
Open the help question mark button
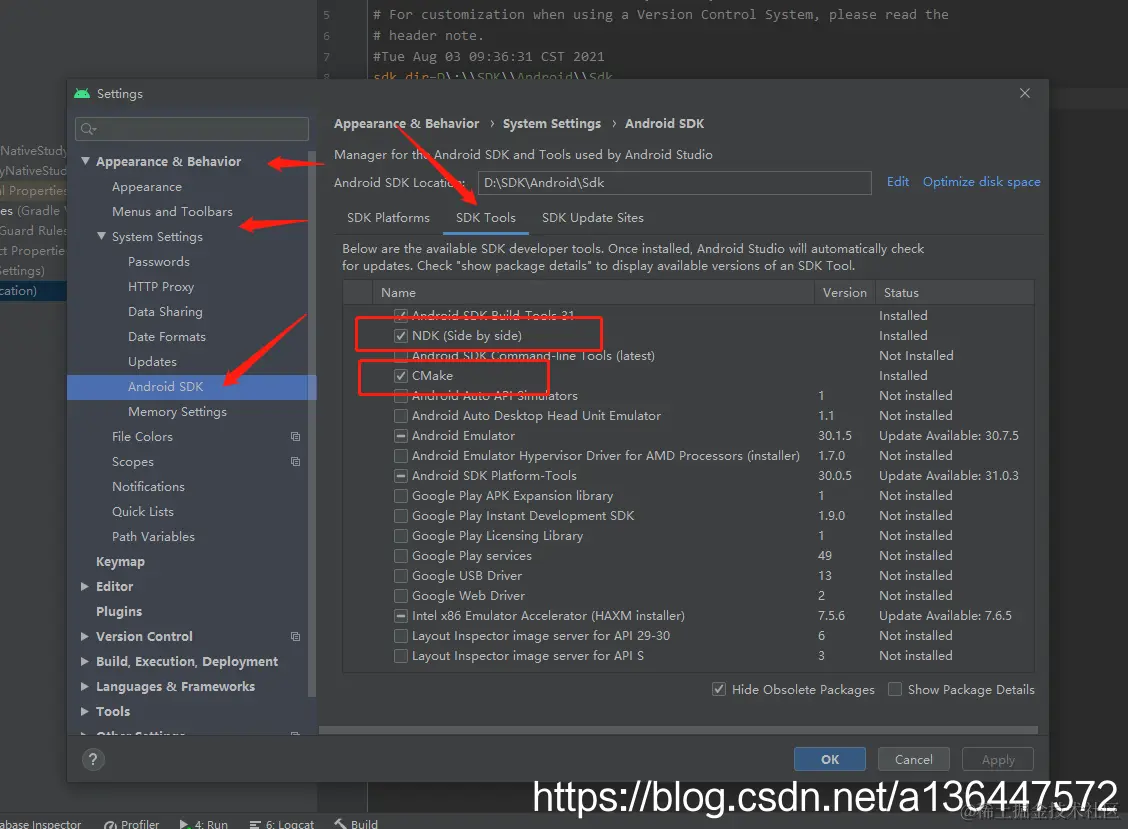93,759
